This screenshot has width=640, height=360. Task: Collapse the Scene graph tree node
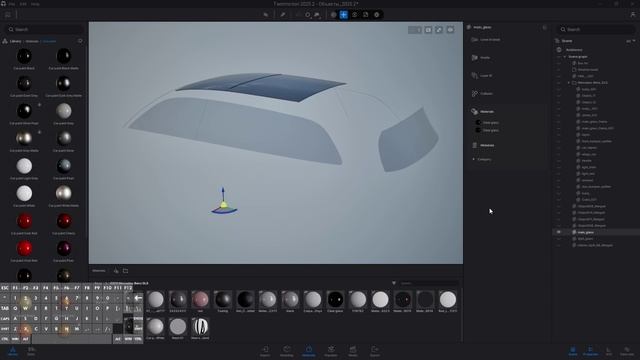point(565,57)
